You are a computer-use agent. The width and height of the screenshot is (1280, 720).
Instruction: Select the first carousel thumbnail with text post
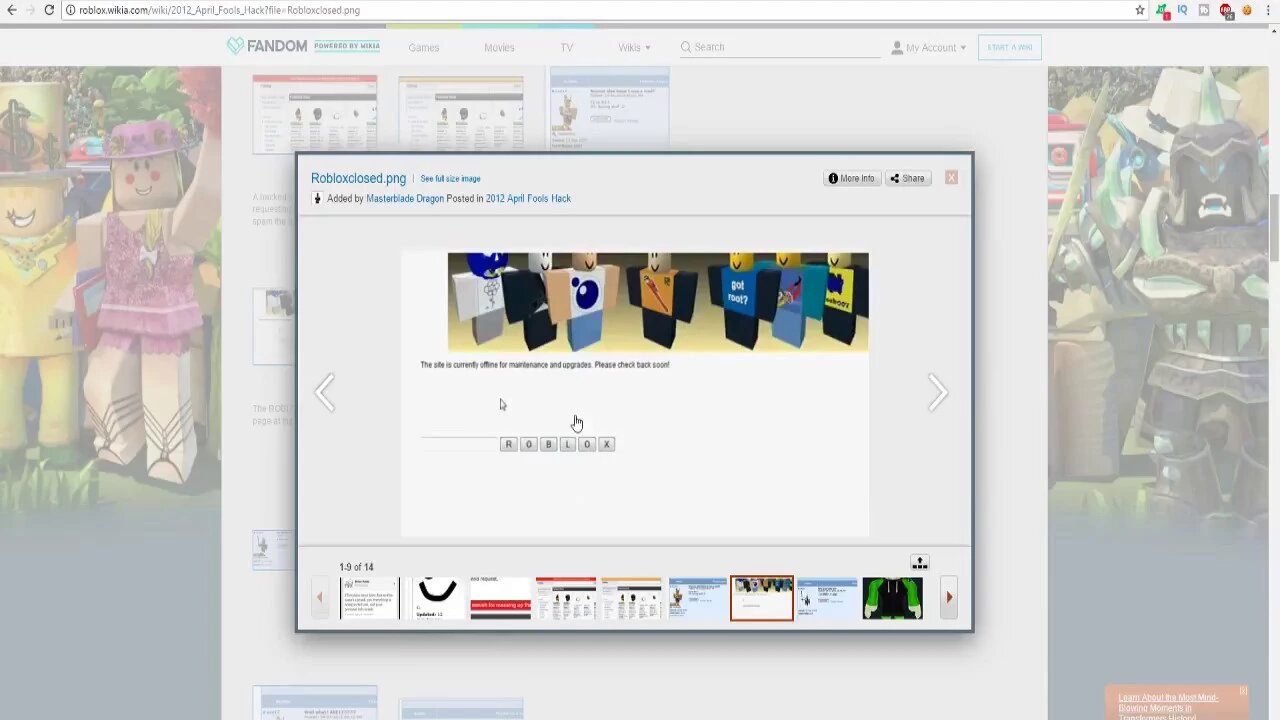369,598
